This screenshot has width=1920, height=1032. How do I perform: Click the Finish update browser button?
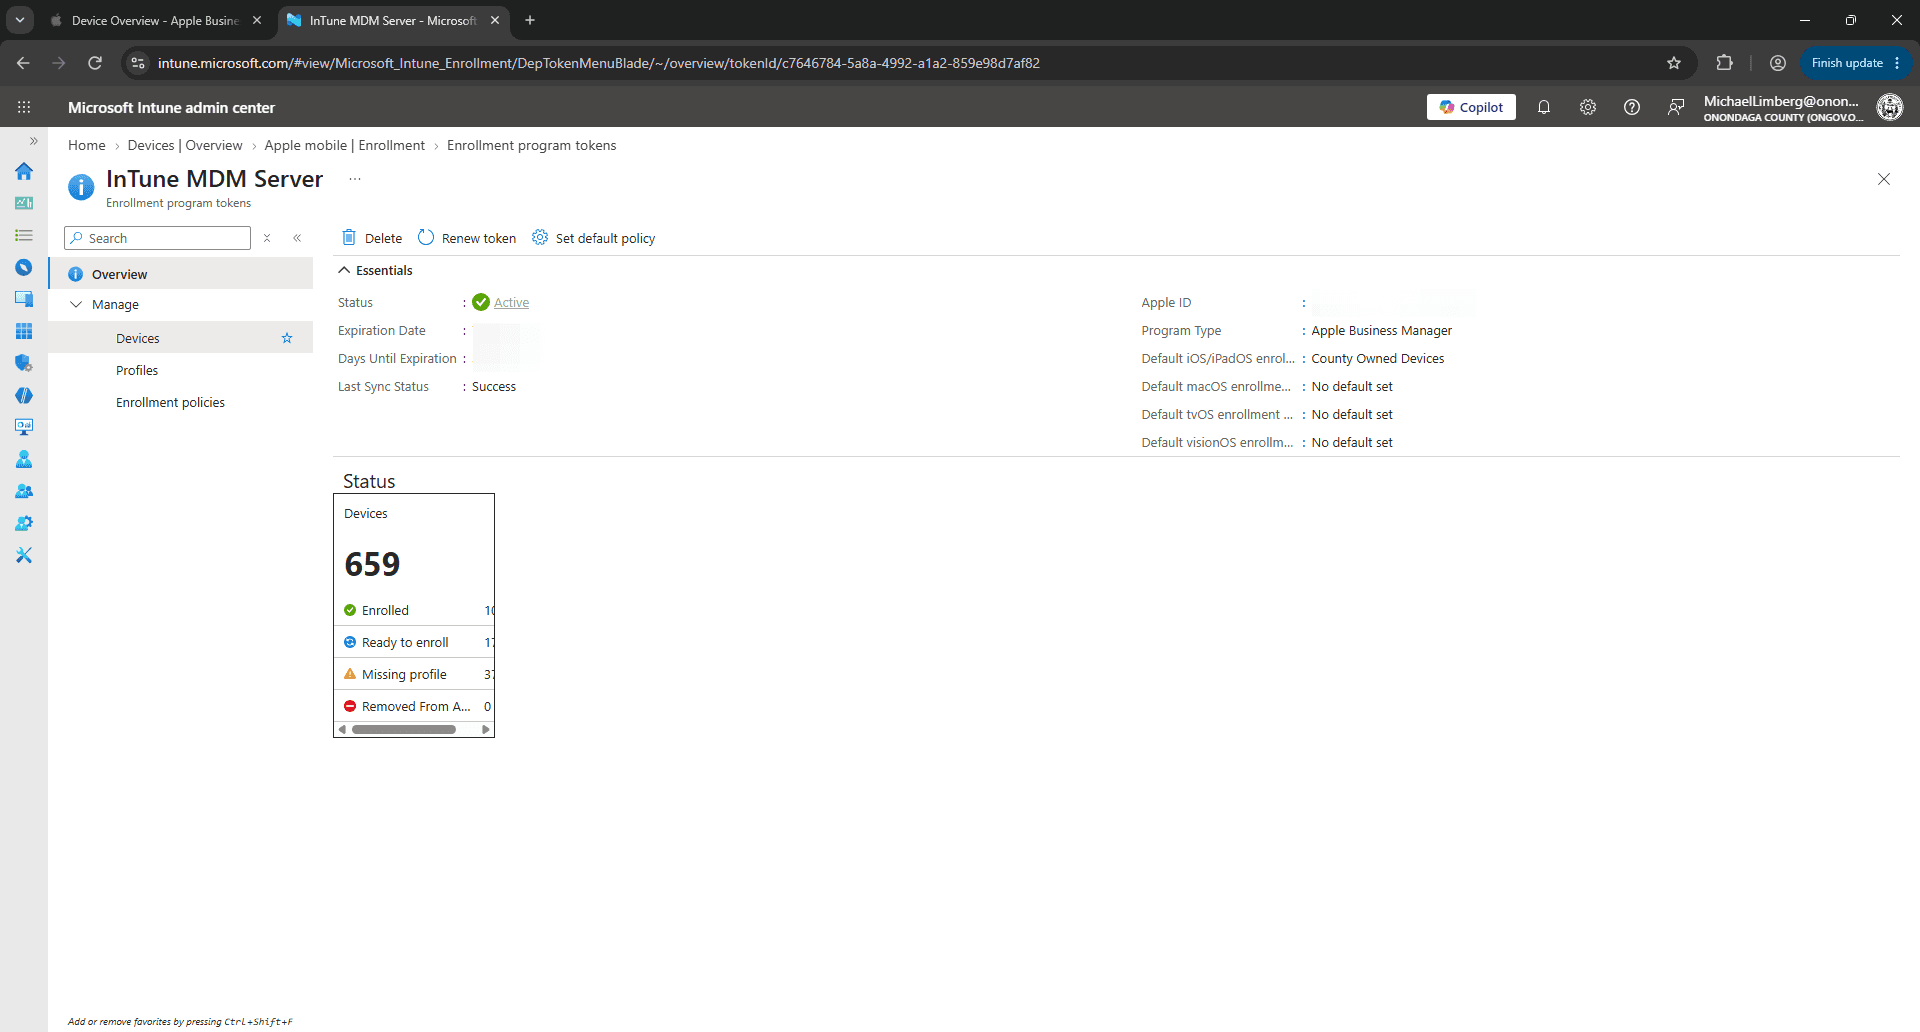[x=1855, y=63]
